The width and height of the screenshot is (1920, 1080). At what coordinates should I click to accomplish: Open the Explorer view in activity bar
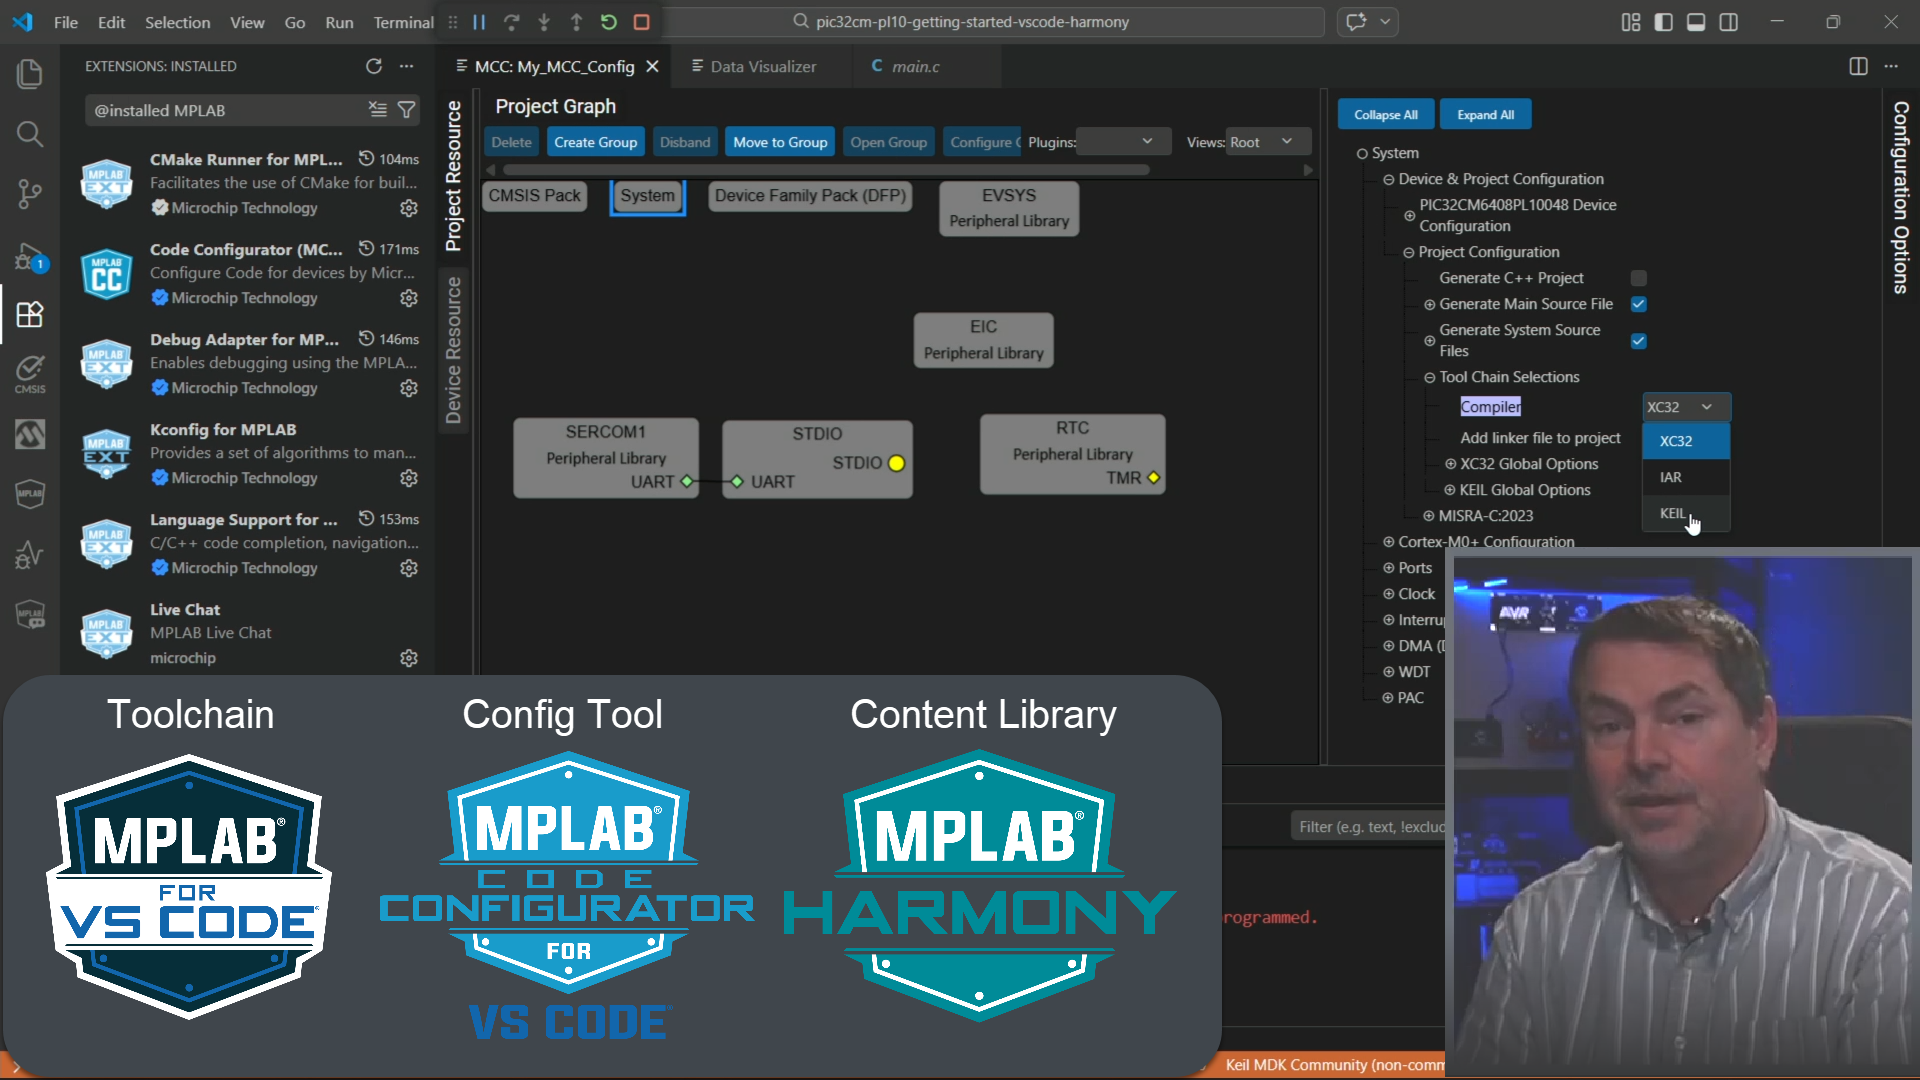point(30,74)
